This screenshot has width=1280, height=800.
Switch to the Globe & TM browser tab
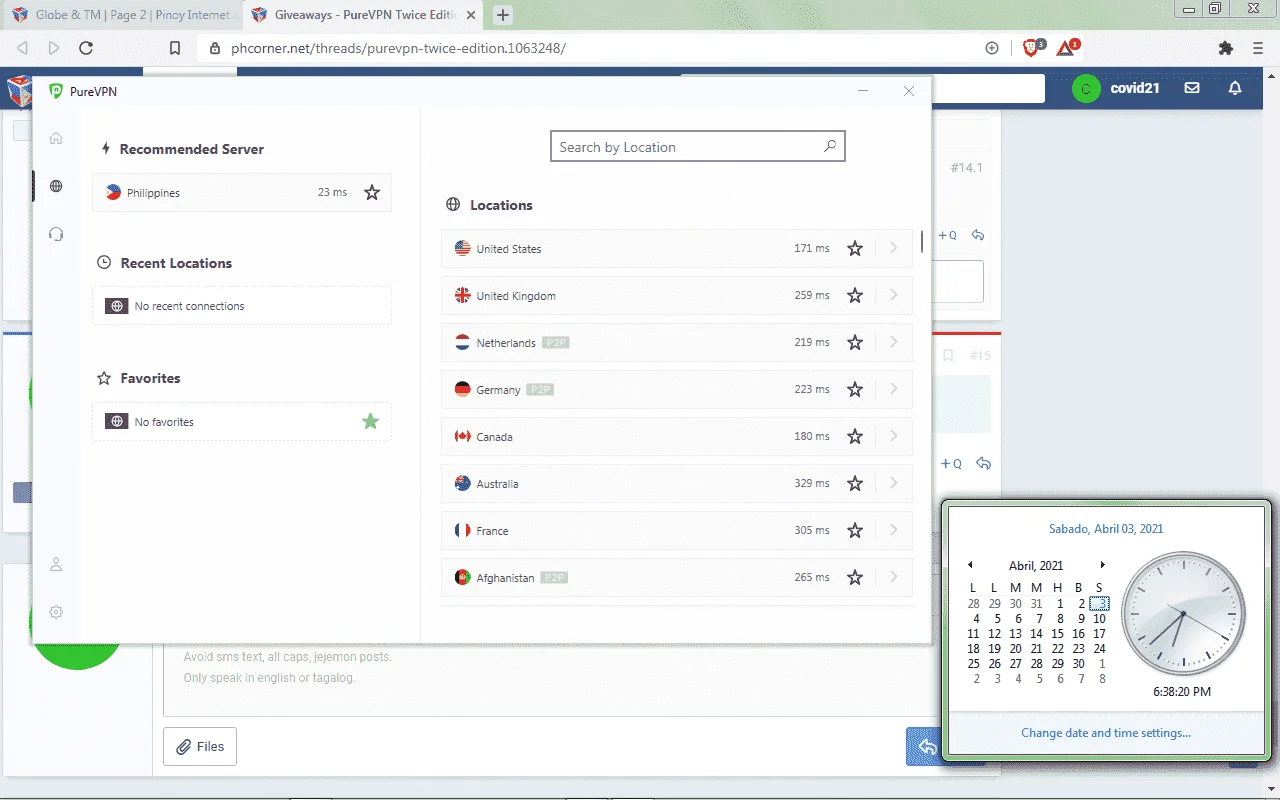coord(122,15)
